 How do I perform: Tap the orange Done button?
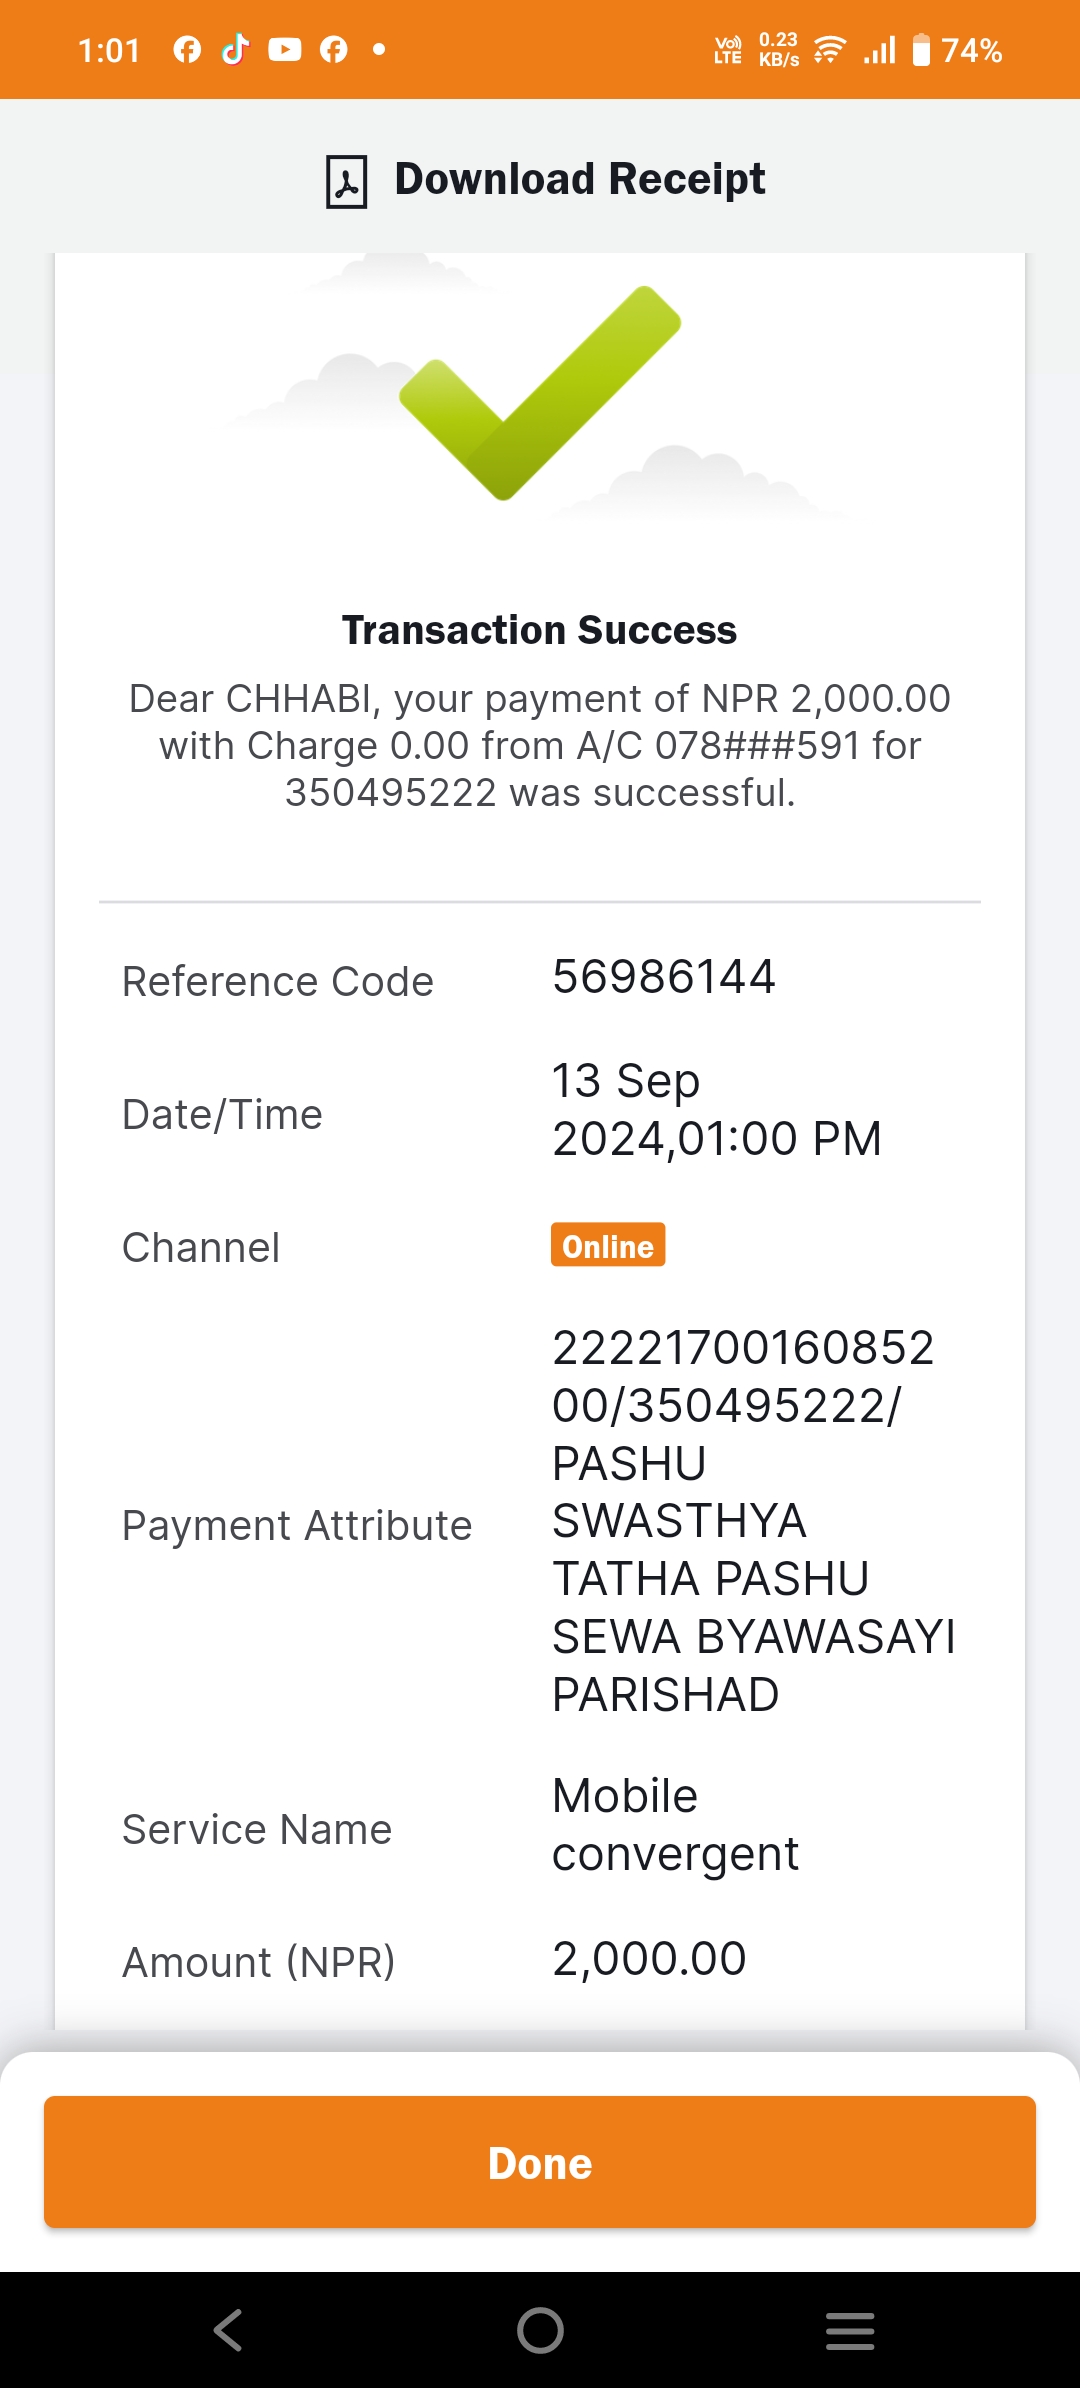[x=540, y=2162]
